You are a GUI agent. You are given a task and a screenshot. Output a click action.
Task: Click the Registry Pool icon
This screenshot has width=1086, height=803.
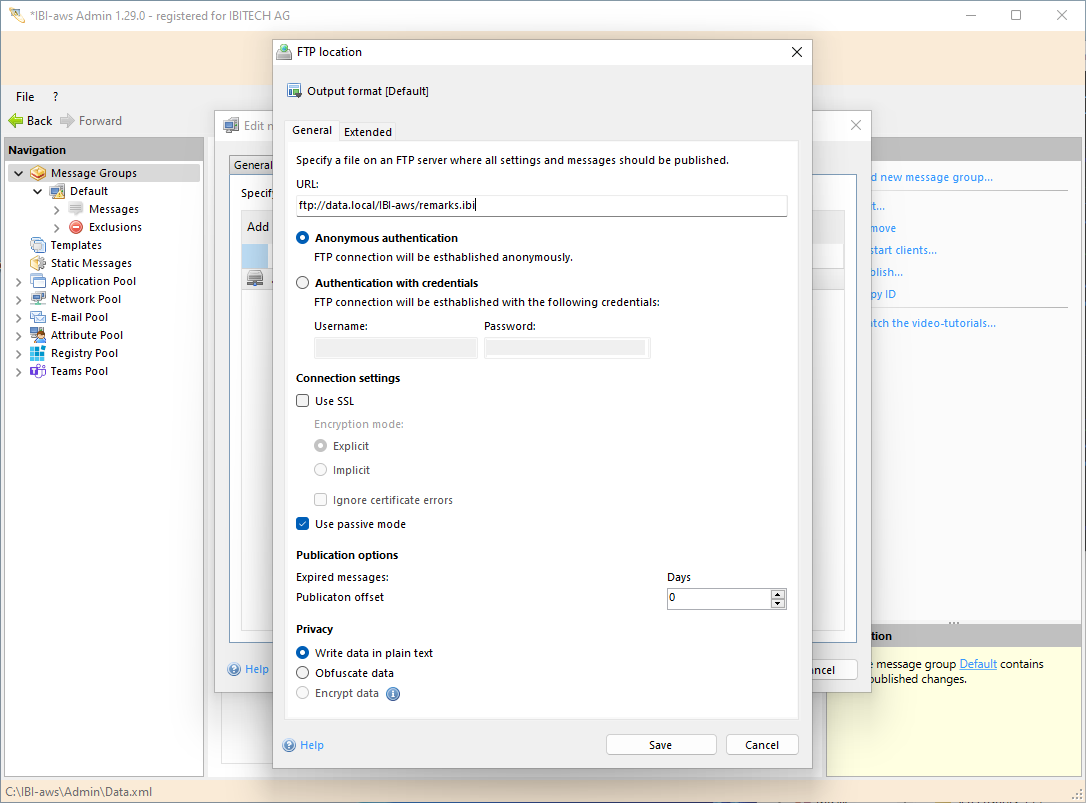coord(38,353)
